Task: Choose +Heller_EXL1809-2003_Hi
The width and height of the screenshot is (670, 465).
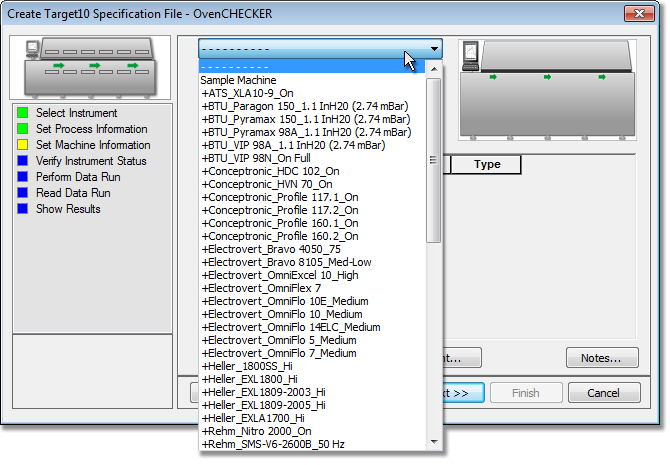Action: (312, 392)
